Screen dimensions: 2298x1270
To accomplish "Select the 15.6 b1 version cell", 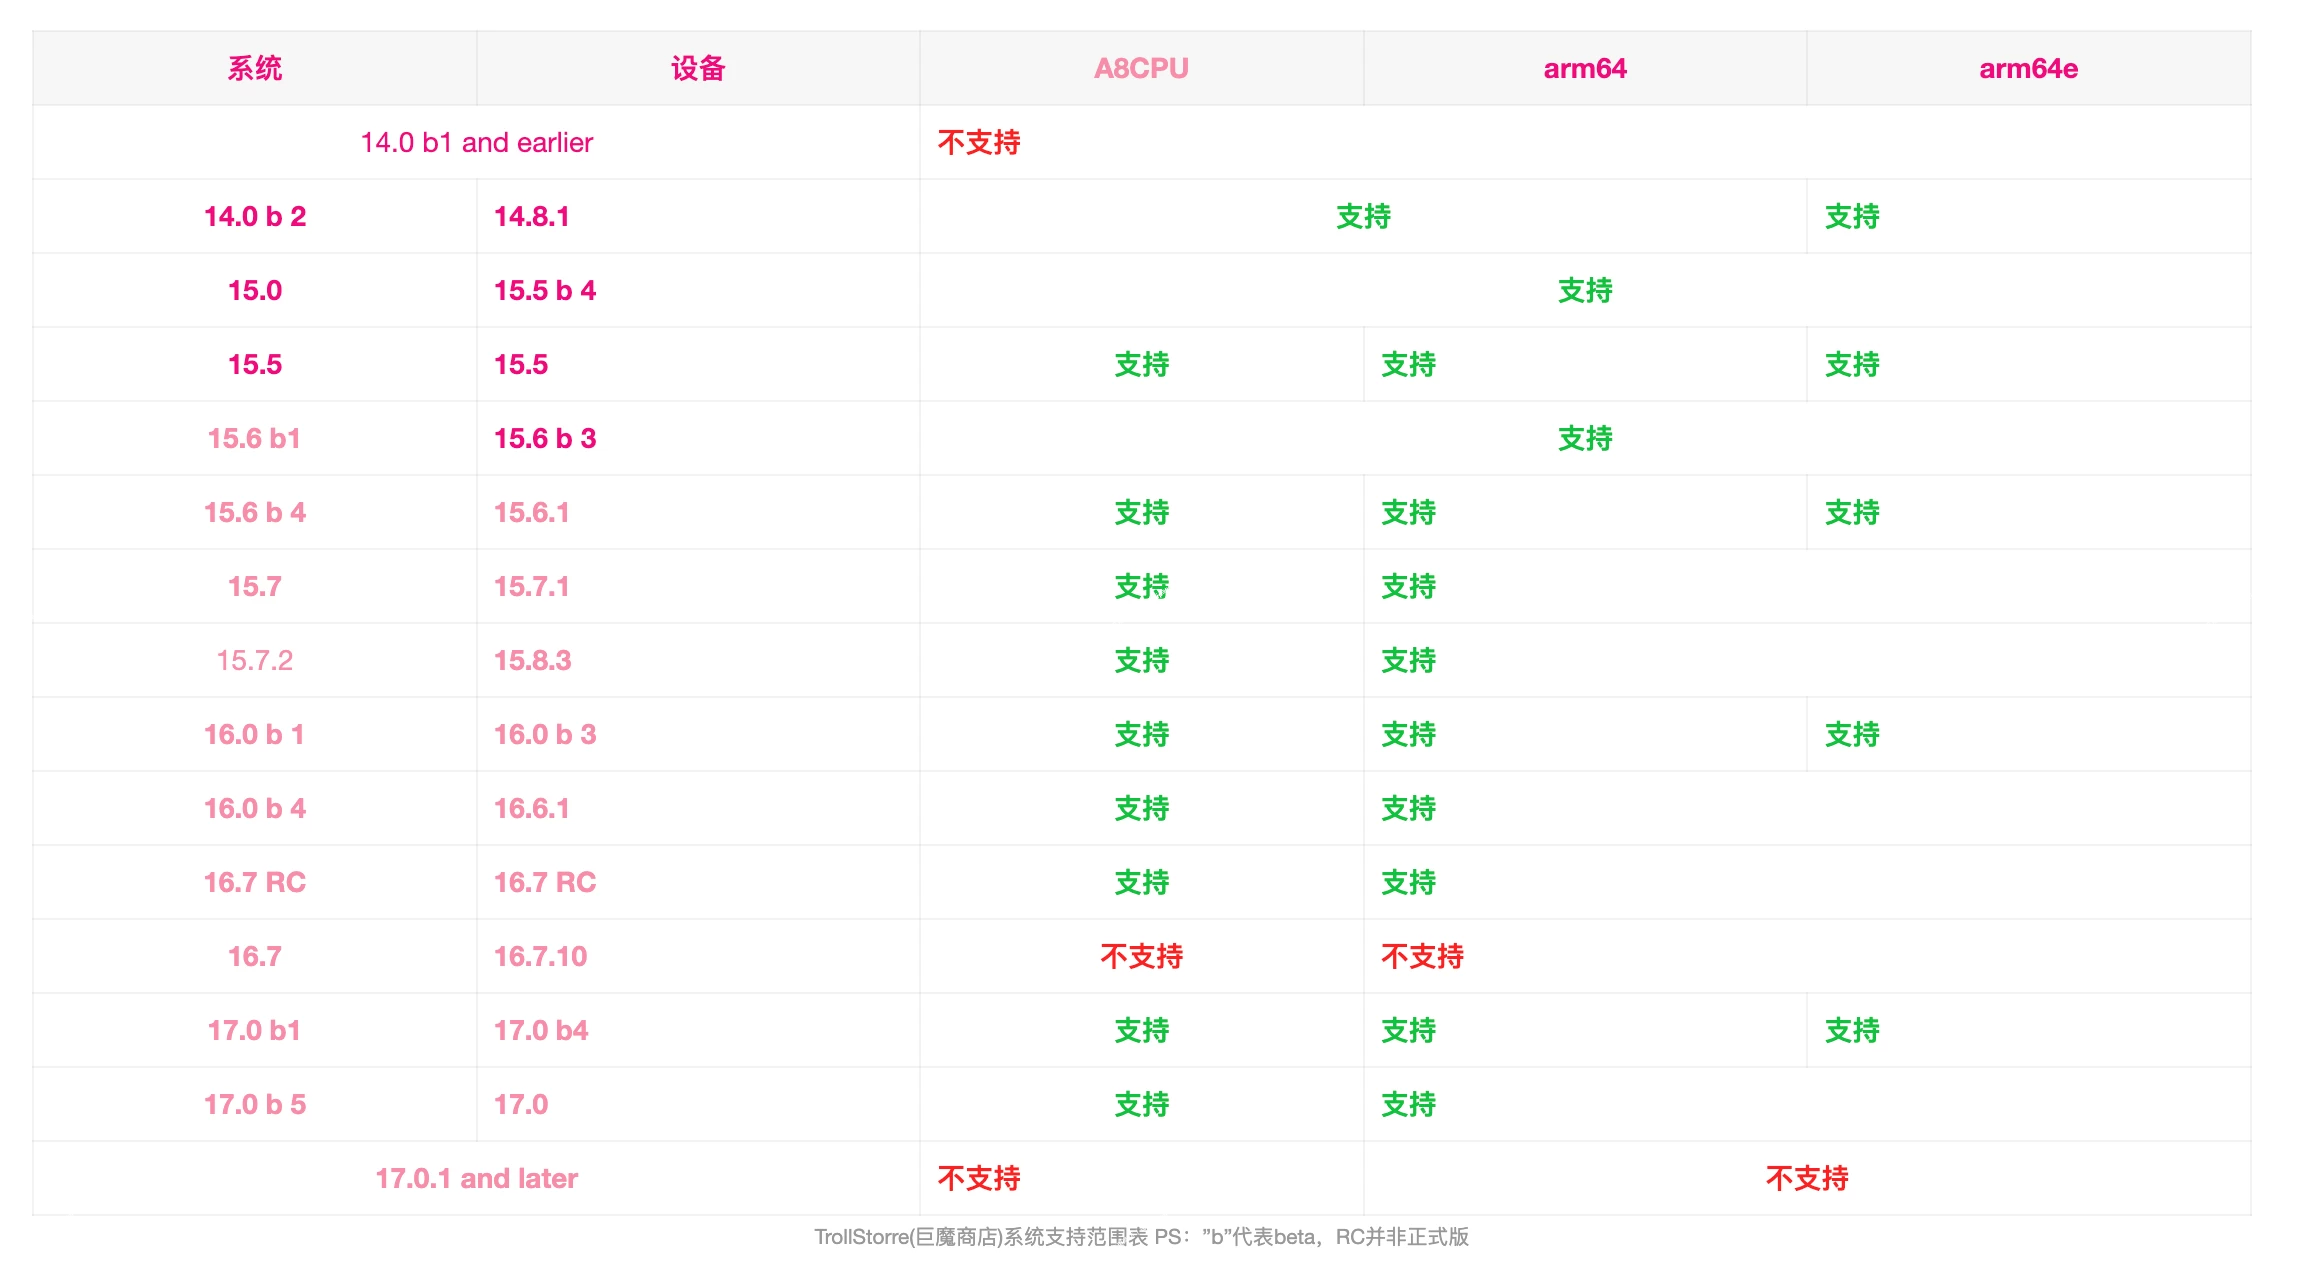I will 254,438.
